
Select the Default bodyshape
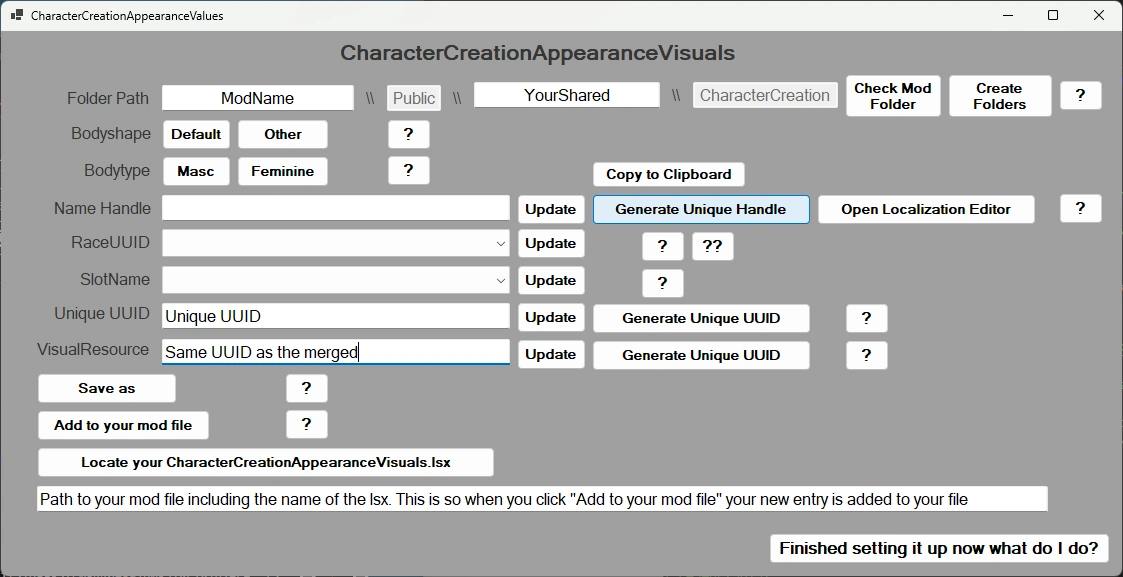(196, 134)
